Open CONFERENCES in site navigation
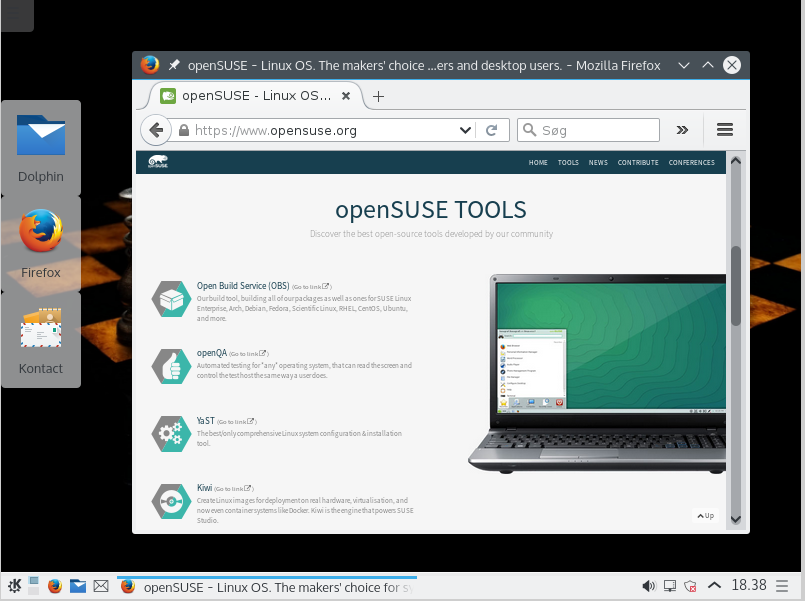805x601 pixels. pyautogui.click(x=691, y=162)
